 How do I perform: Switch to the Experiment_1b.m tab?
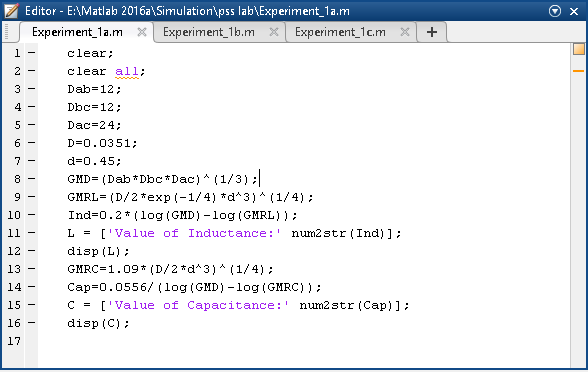[x=208, y=32]
